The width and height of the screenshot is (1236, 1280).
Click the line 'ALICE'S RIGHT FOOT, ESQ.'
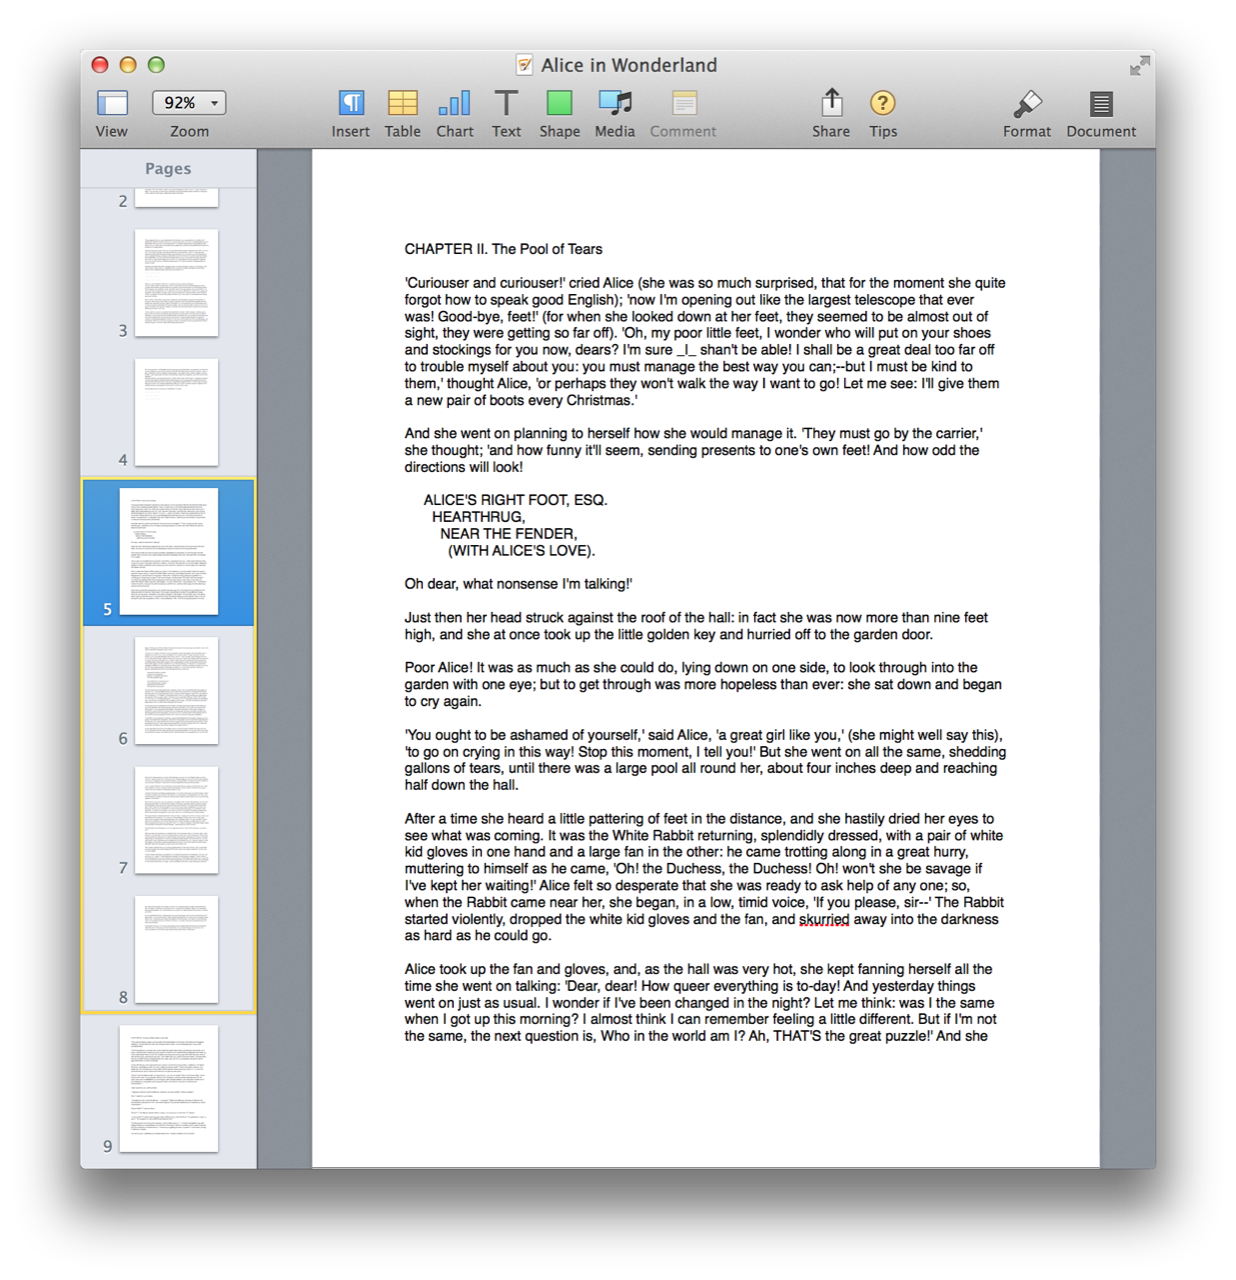(515, 500)
